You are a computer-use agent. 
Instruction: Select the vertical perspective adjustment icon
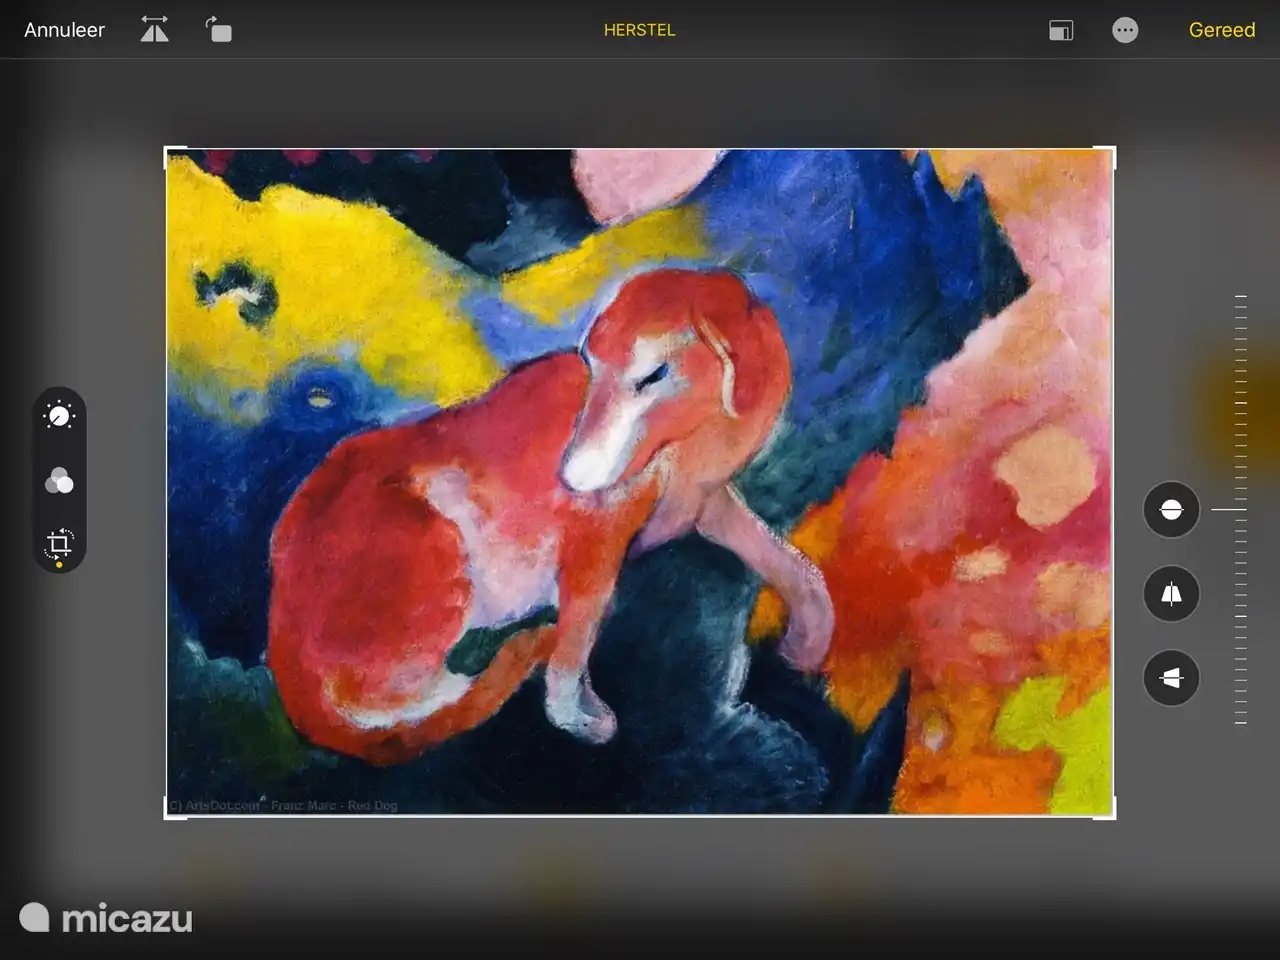[1171, 594]
